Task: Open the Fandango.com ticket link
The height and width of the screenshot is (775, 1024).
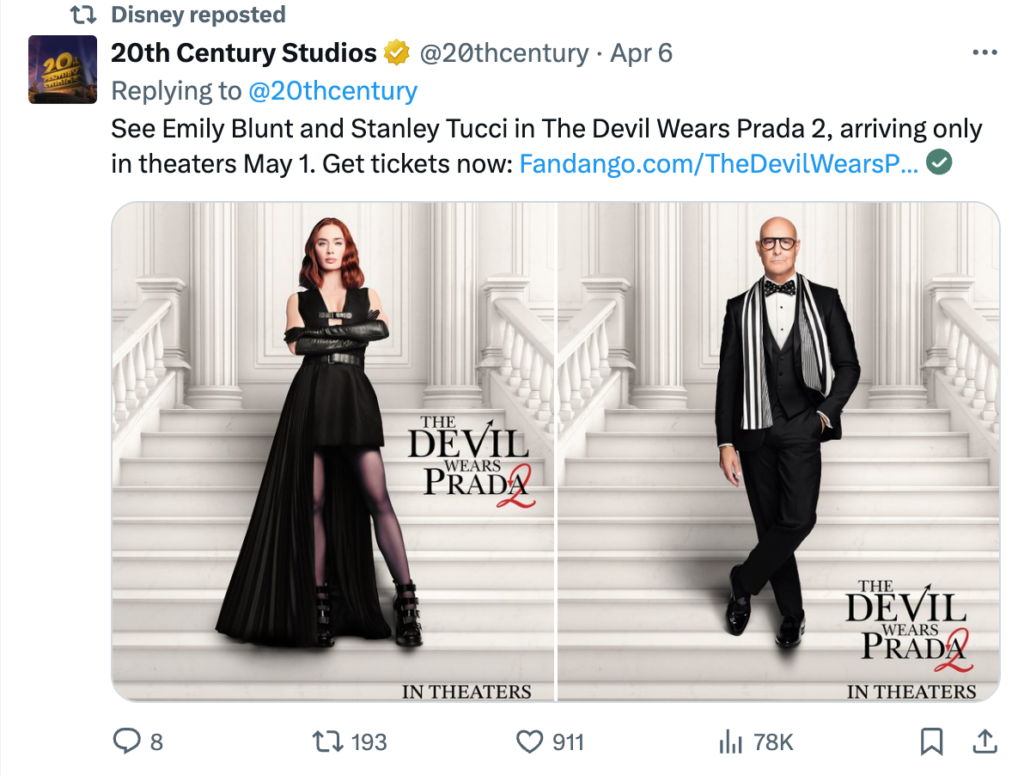Action: coord(718,163)
